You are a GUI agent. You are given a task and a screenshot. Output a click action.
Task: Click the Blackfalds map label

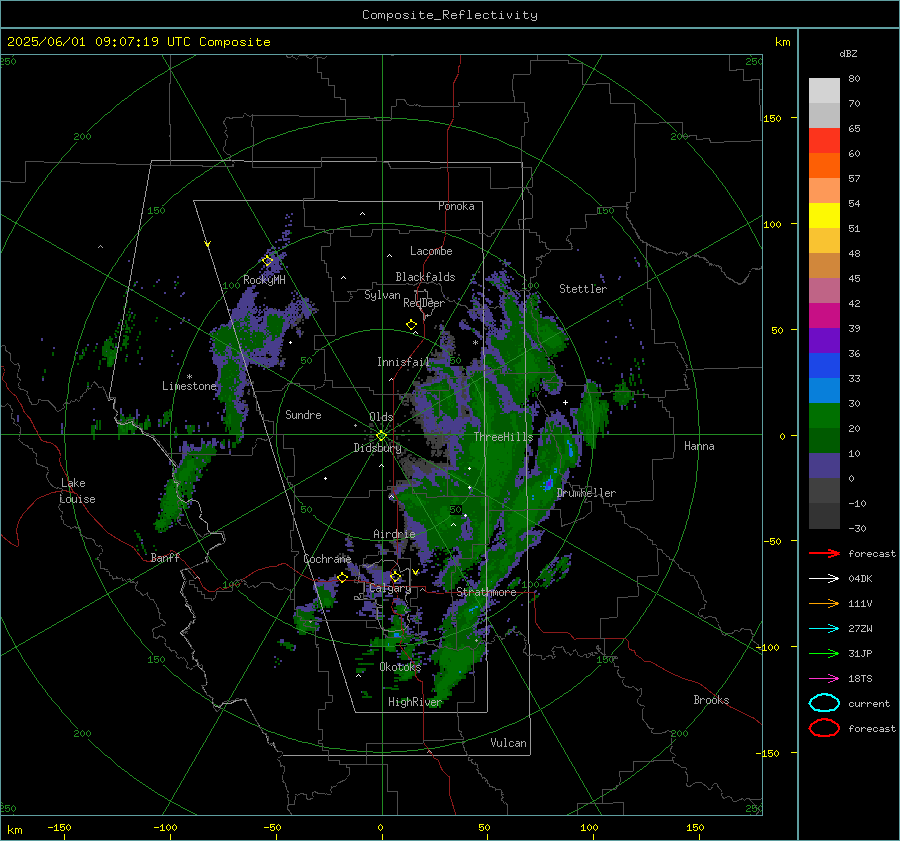[x=425, y=277]
